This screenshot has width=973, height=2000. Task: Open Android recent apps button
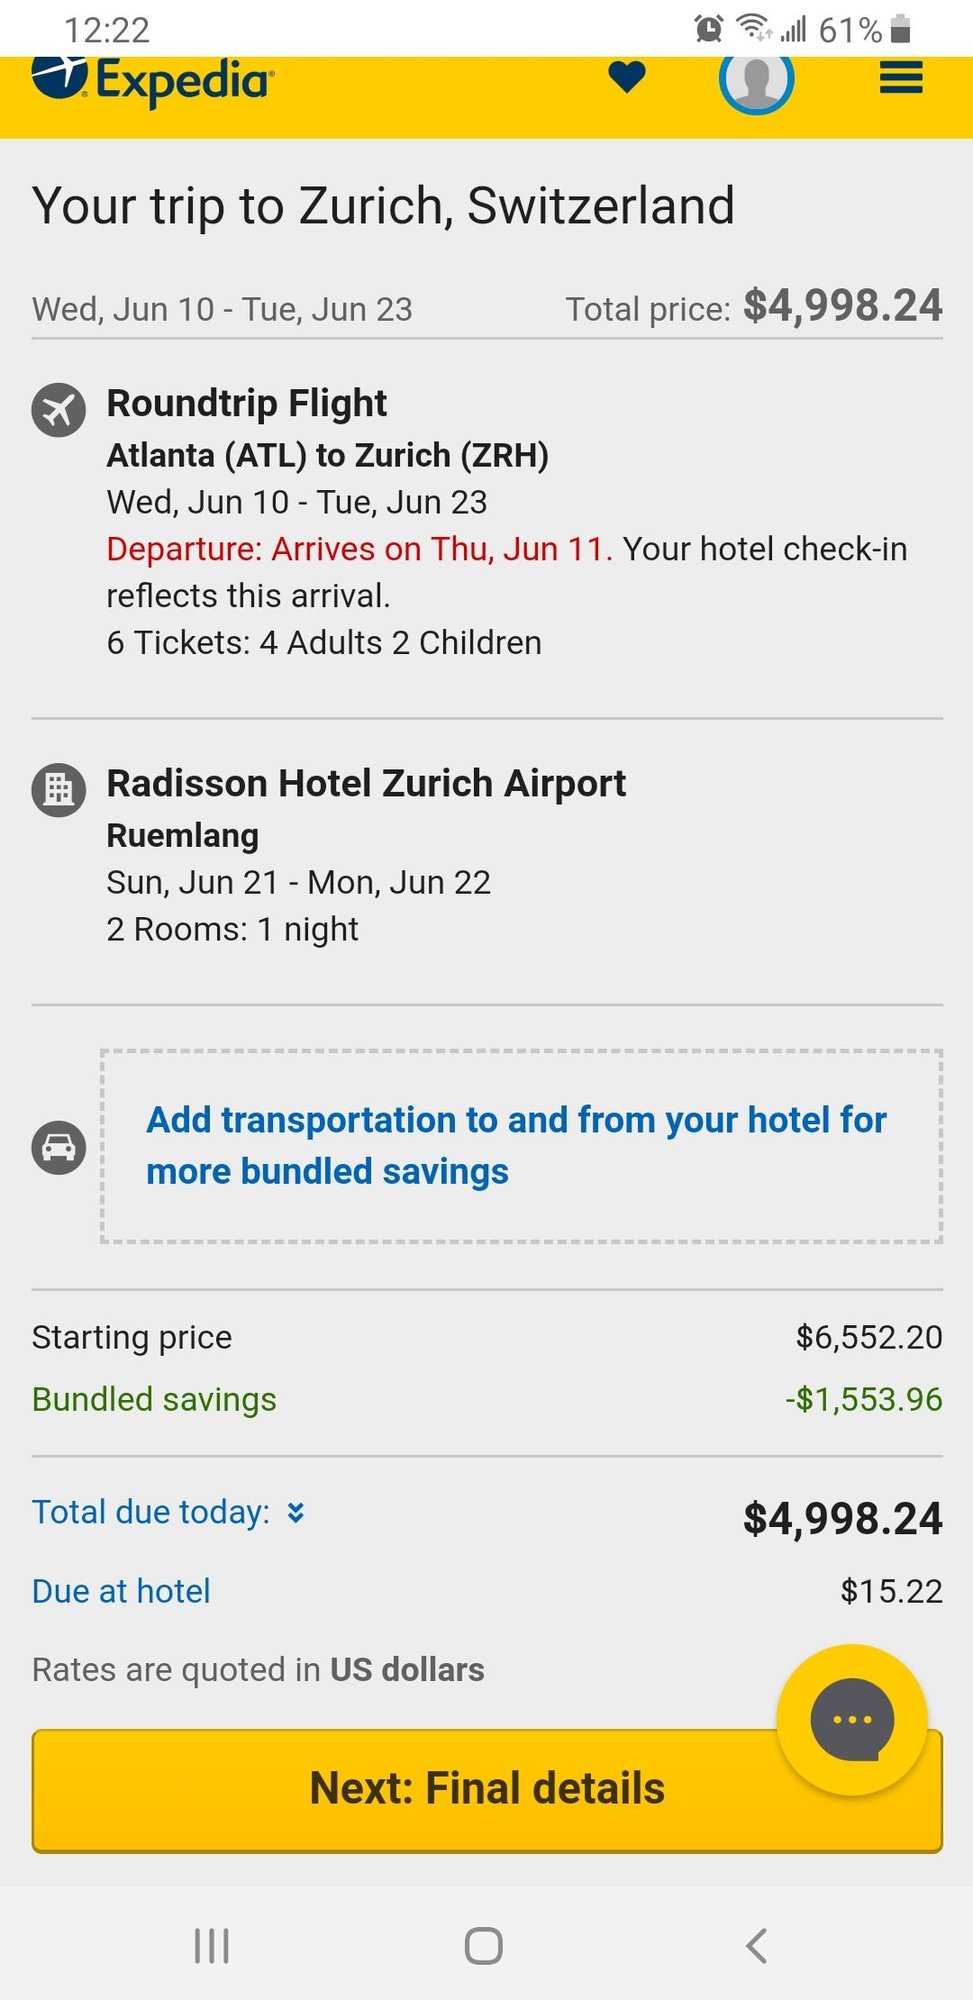click(x=211, y=1945)
